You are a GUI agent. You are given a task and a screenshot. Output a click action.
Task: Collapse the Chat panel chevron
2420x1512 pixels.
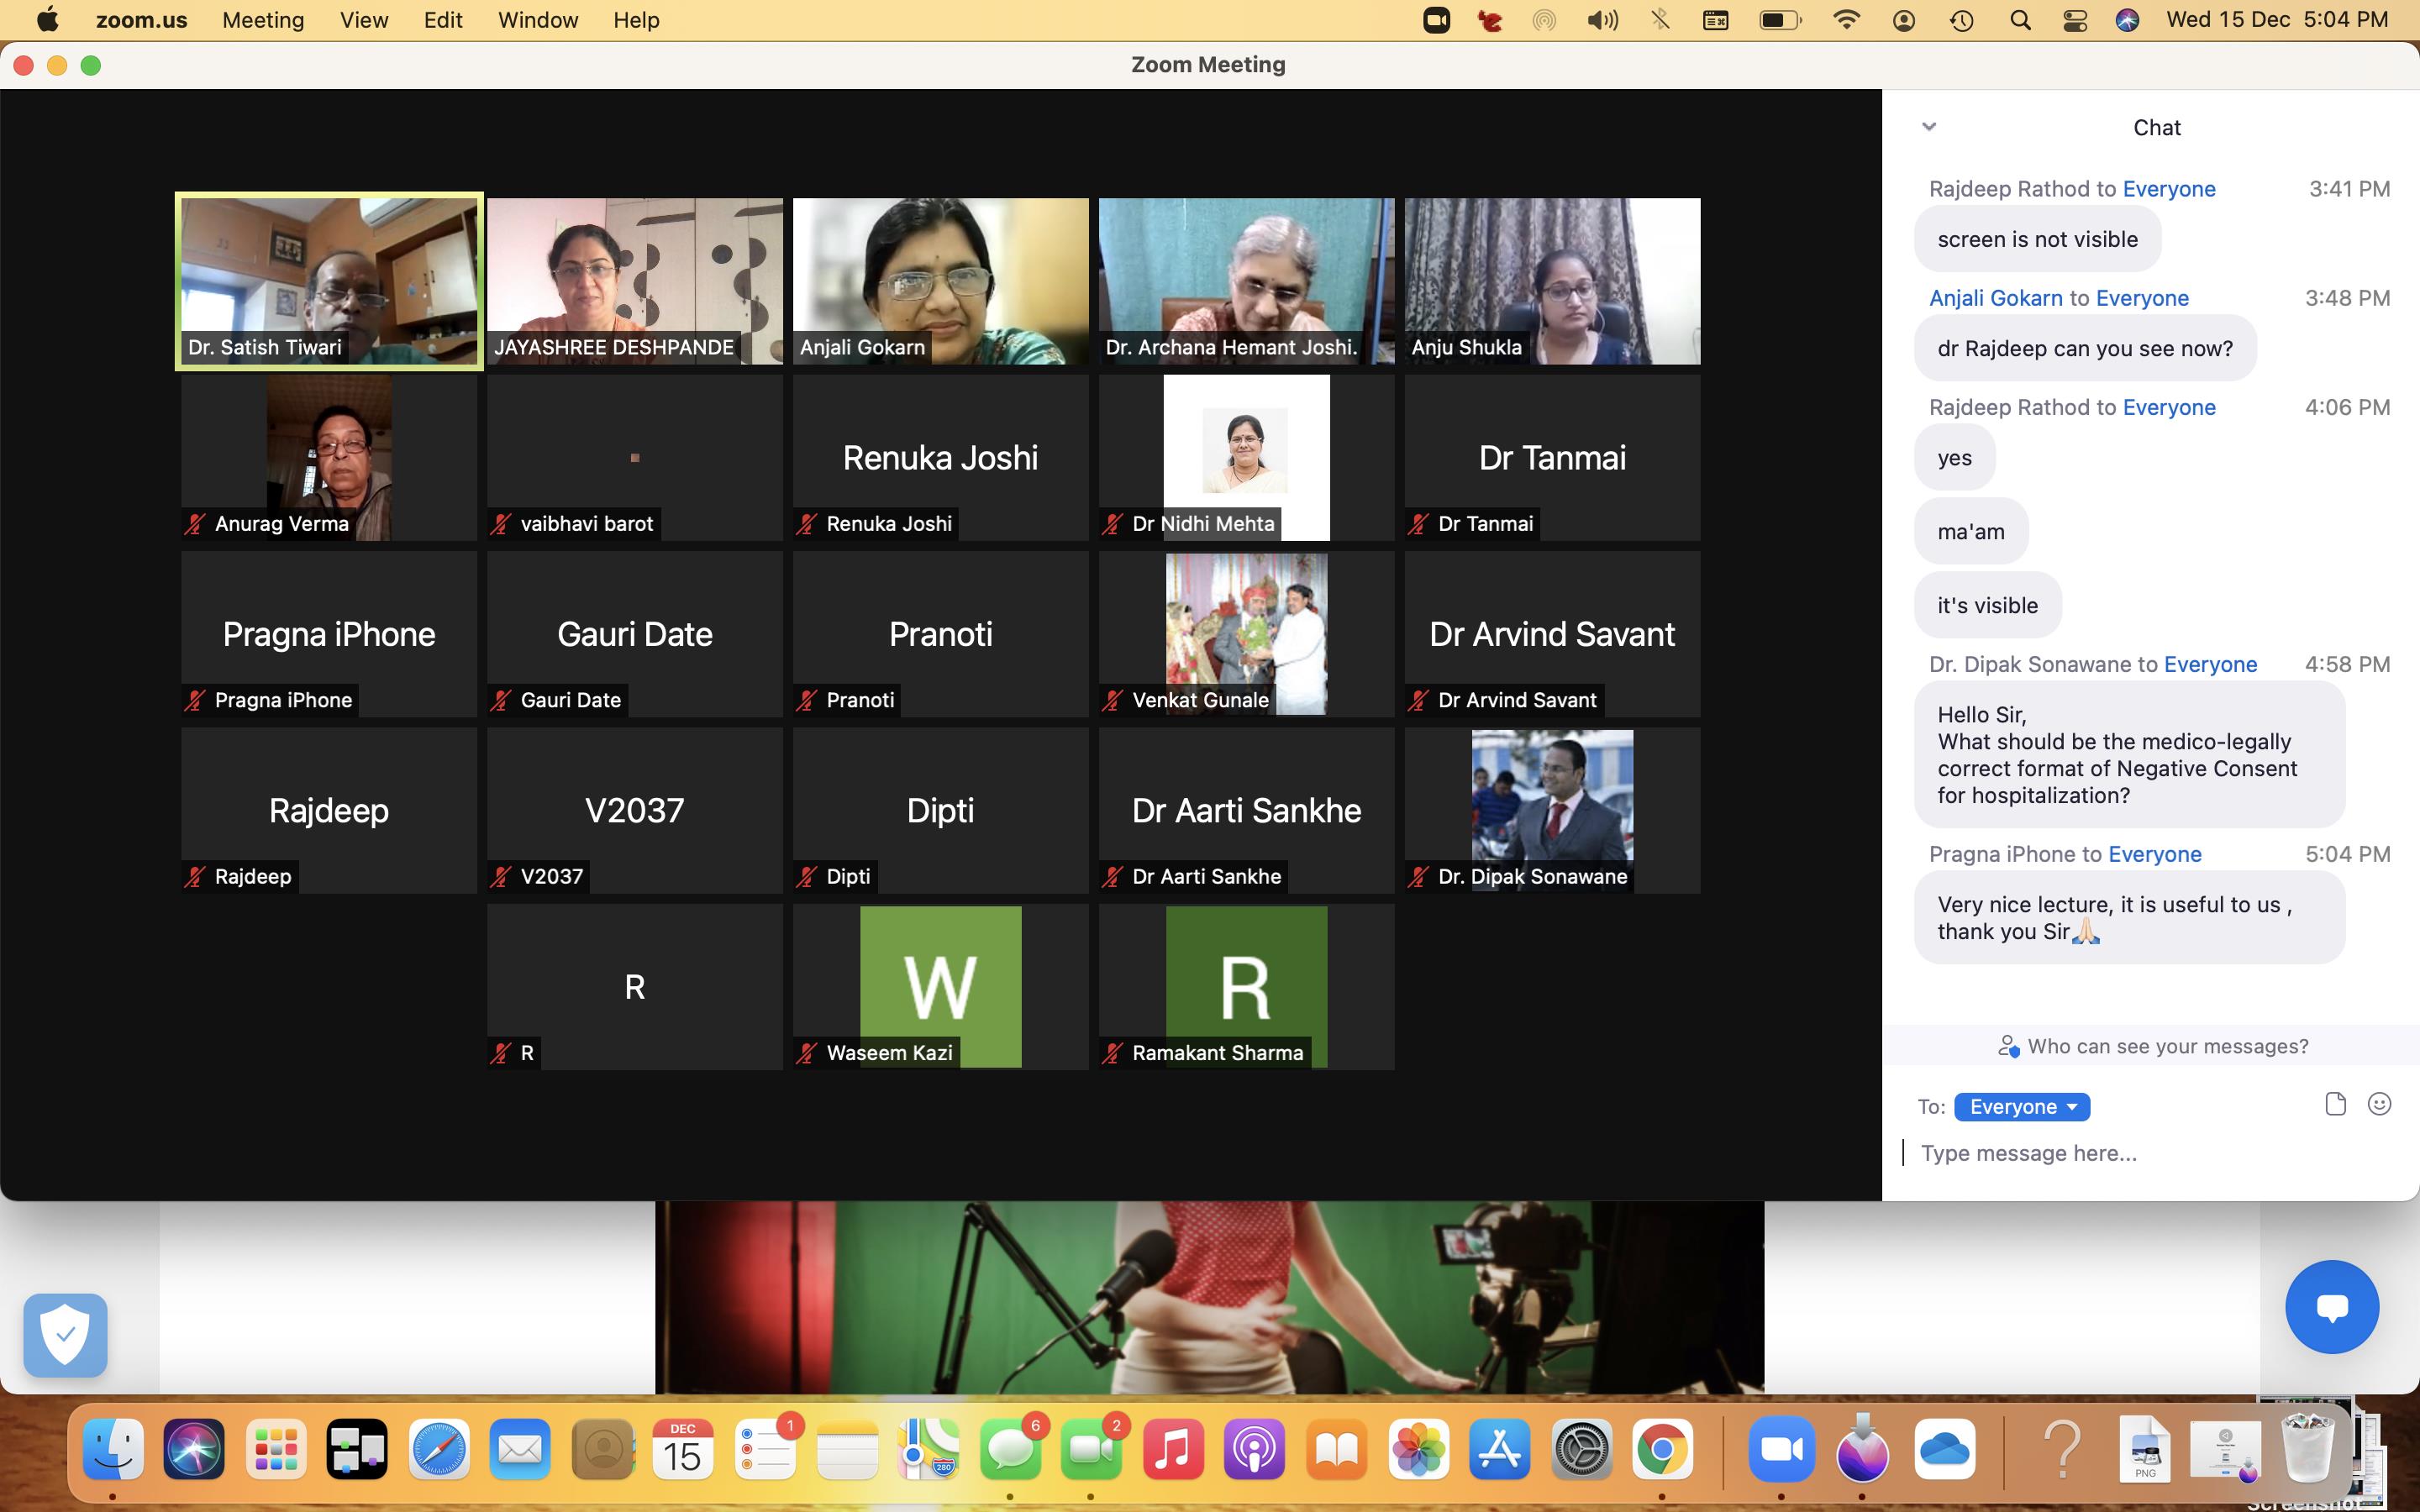click(x=1929, y=127)
